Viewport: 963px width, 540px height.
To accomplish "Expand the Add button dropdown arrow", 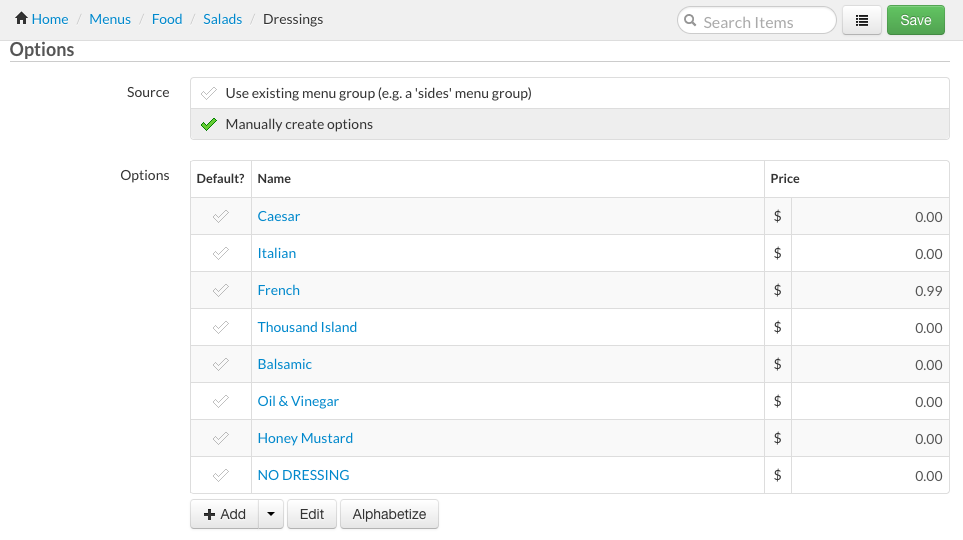I will (271, 514).
